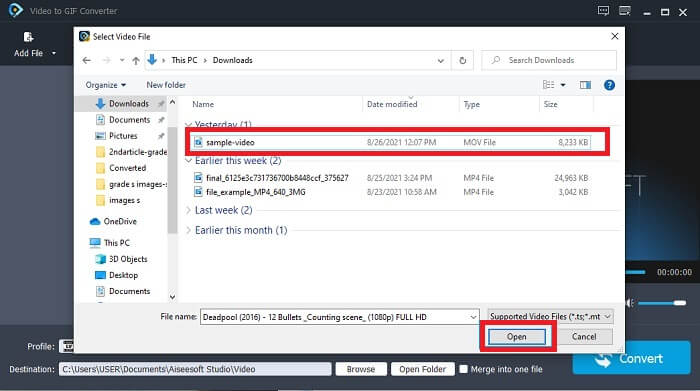Click the Destination path field
The image size is (700, 391).
click(195, 369)
